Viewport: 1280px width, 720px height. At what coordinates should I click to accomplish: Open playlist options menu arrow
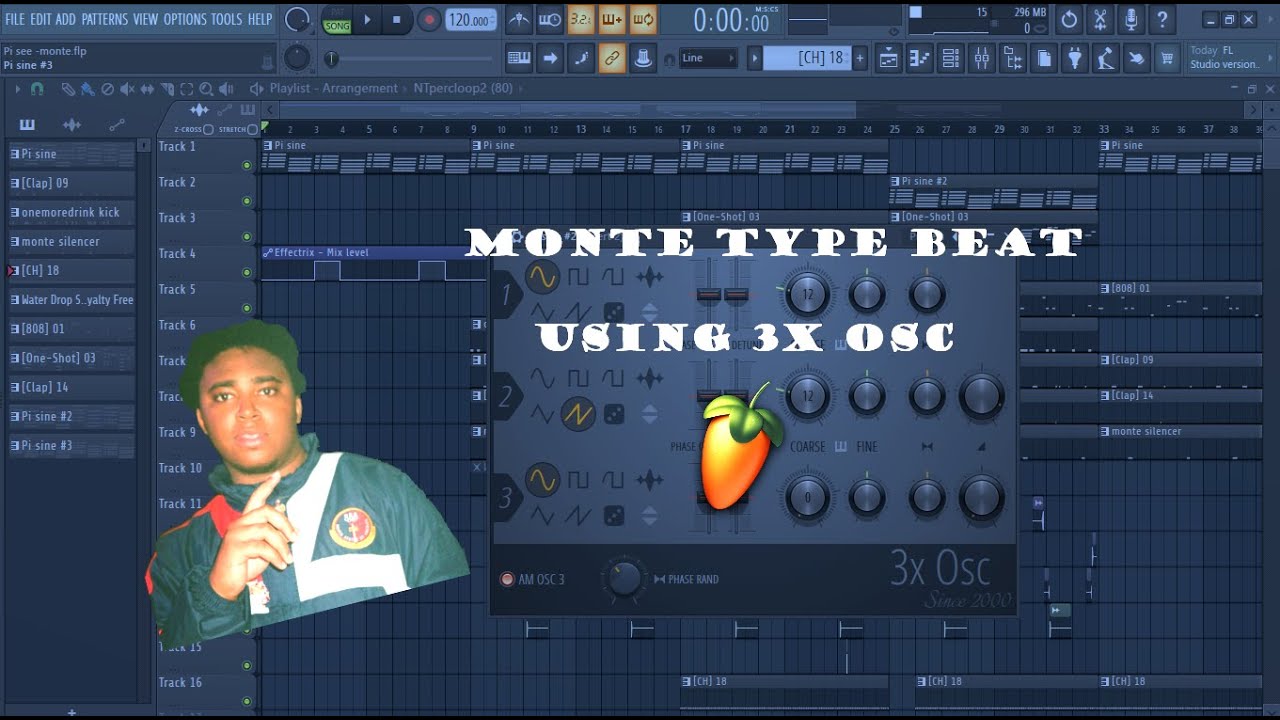pyautogui.click(x=17, y=89)
